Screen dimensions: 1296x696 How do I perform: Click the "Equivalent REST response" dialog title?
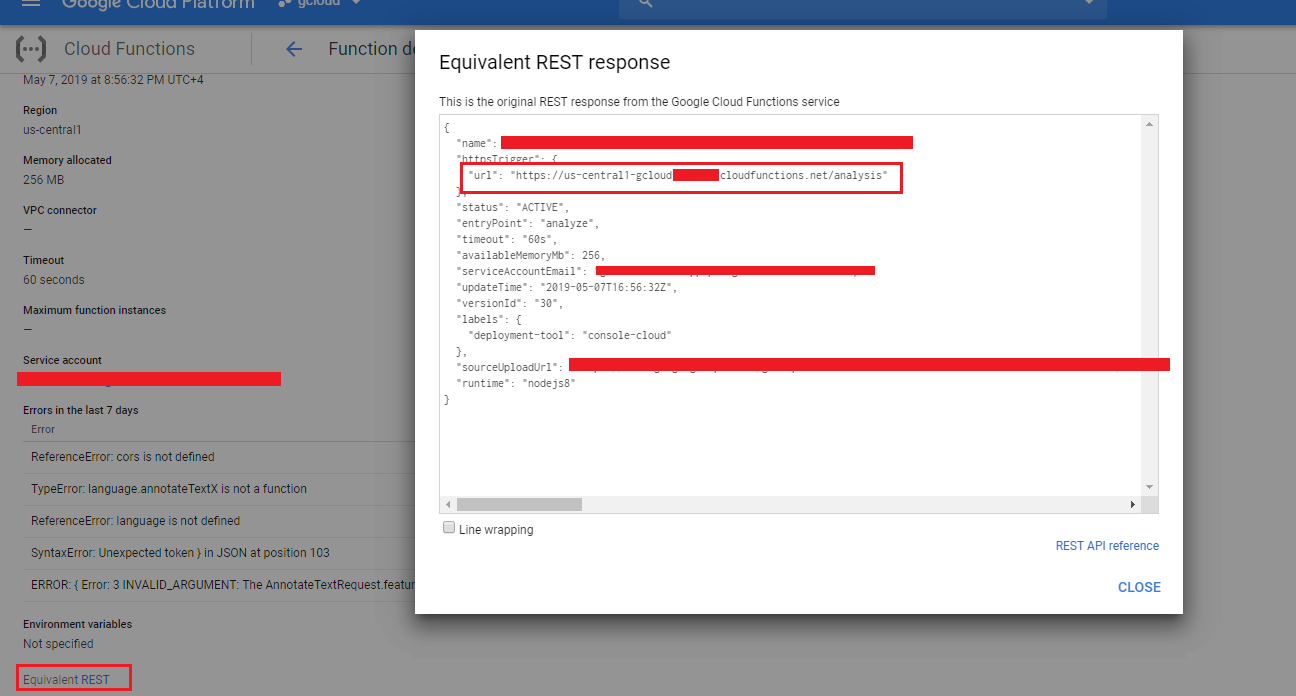pos(555,62)
